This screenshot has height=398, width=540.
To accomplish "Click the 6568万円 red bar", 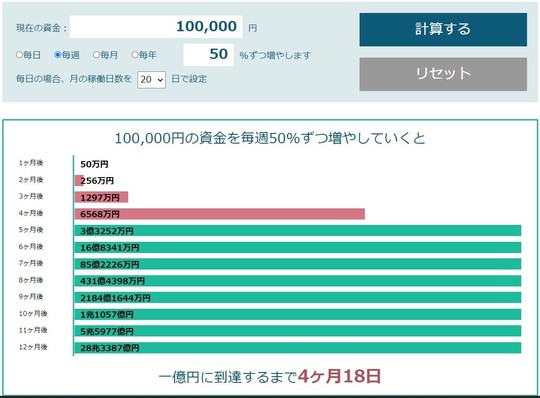I will (x=220, y=214).
